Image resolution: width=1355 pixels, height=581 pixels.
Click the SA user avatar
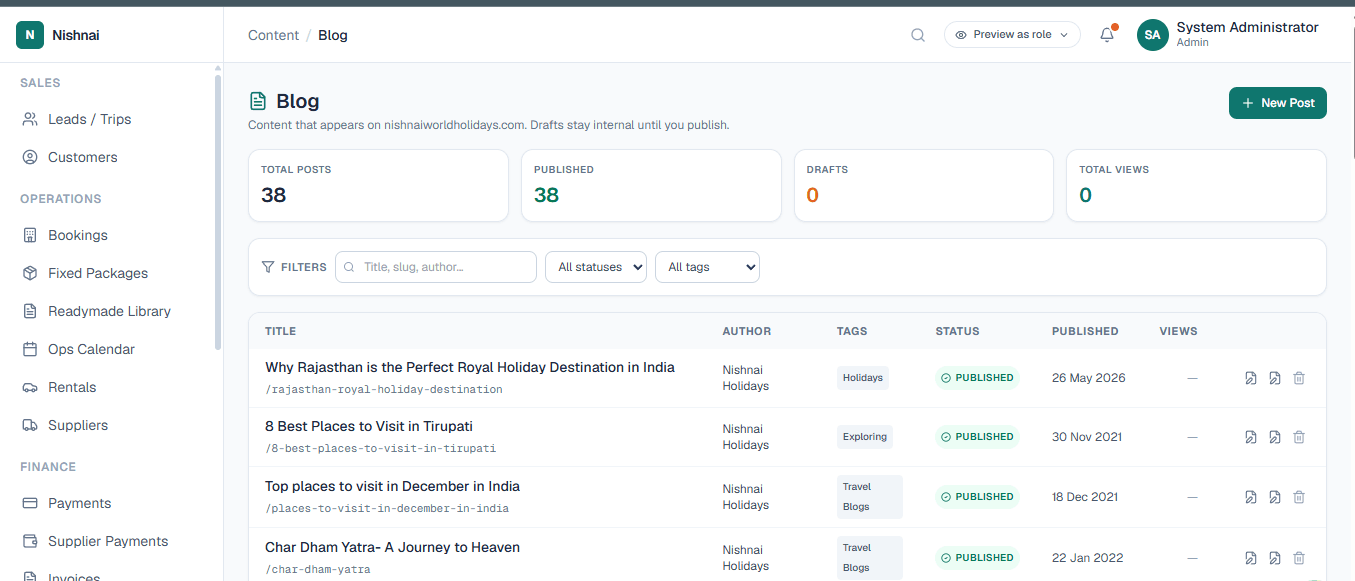(x=1153, y=35)
